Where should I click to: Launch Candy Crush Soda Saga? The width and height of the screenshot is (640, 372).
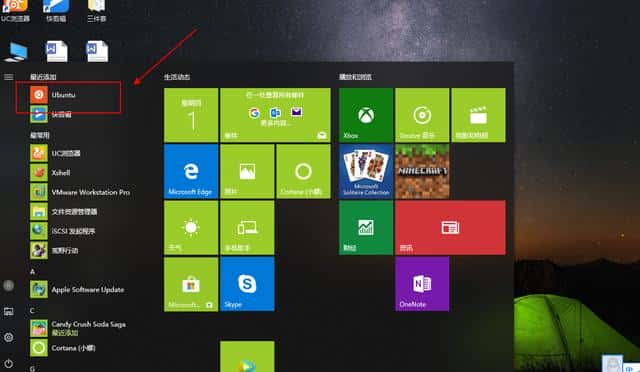(78, 328)
